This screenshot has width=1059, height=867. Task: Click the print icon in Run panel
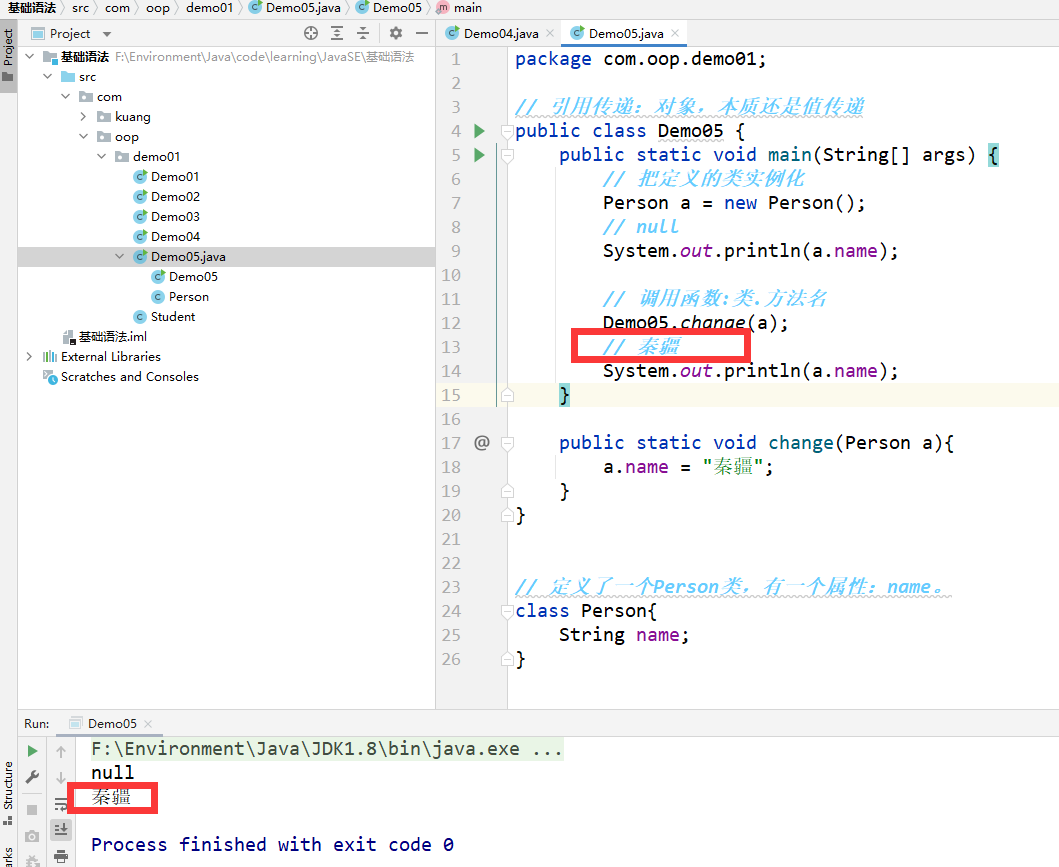pyautogui.click(x=61, y=856)
